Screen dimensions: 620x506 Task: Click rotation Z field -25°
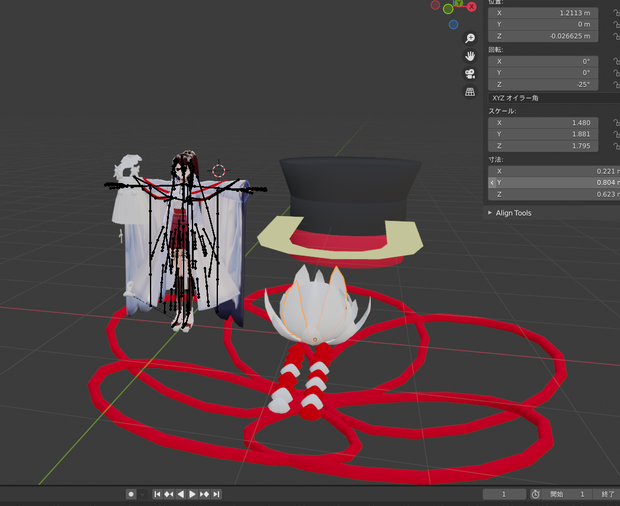point(543,84)
